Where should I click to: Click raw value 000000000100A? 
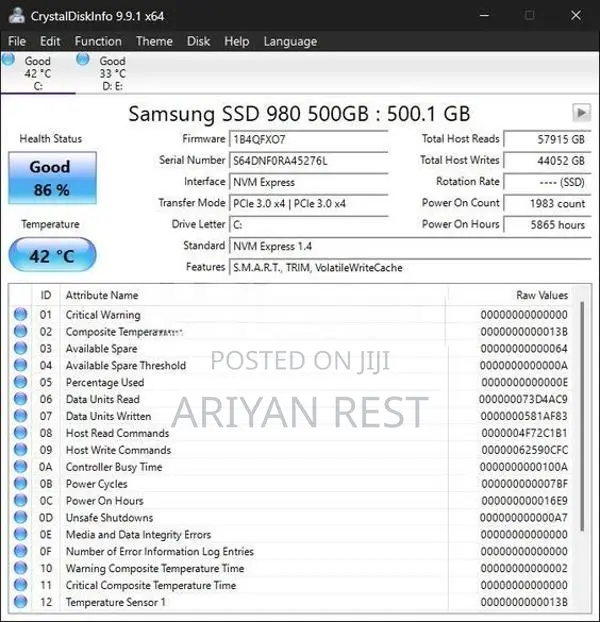(523, 467)
